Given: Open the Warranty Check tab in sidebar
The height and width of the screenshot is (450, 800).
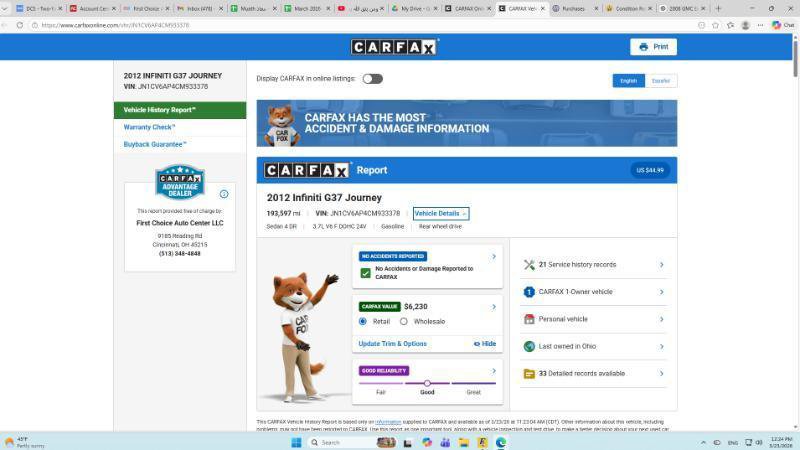Looking at the screenshot, I should (149, 127).
